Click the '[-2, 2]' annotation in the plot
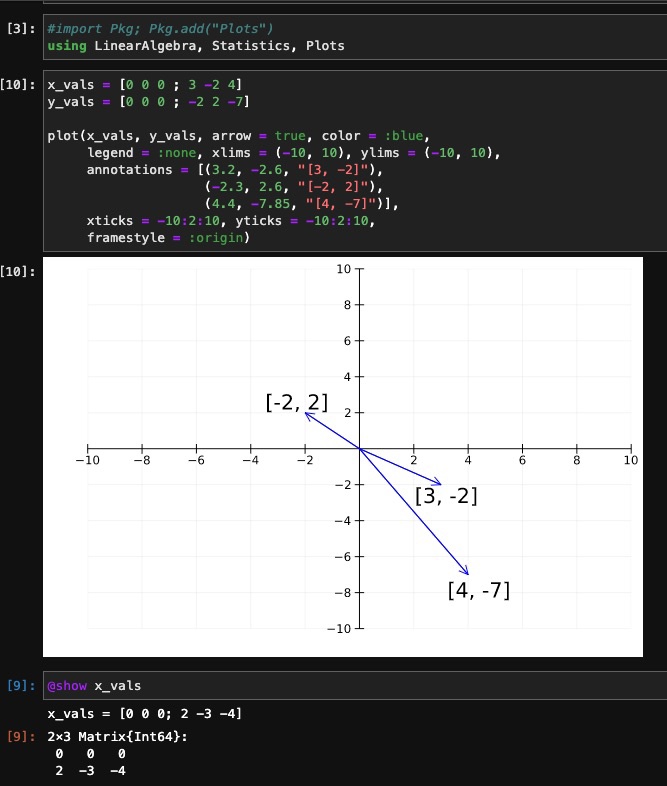This screenshot has width=667, height=786. (296, 402)
